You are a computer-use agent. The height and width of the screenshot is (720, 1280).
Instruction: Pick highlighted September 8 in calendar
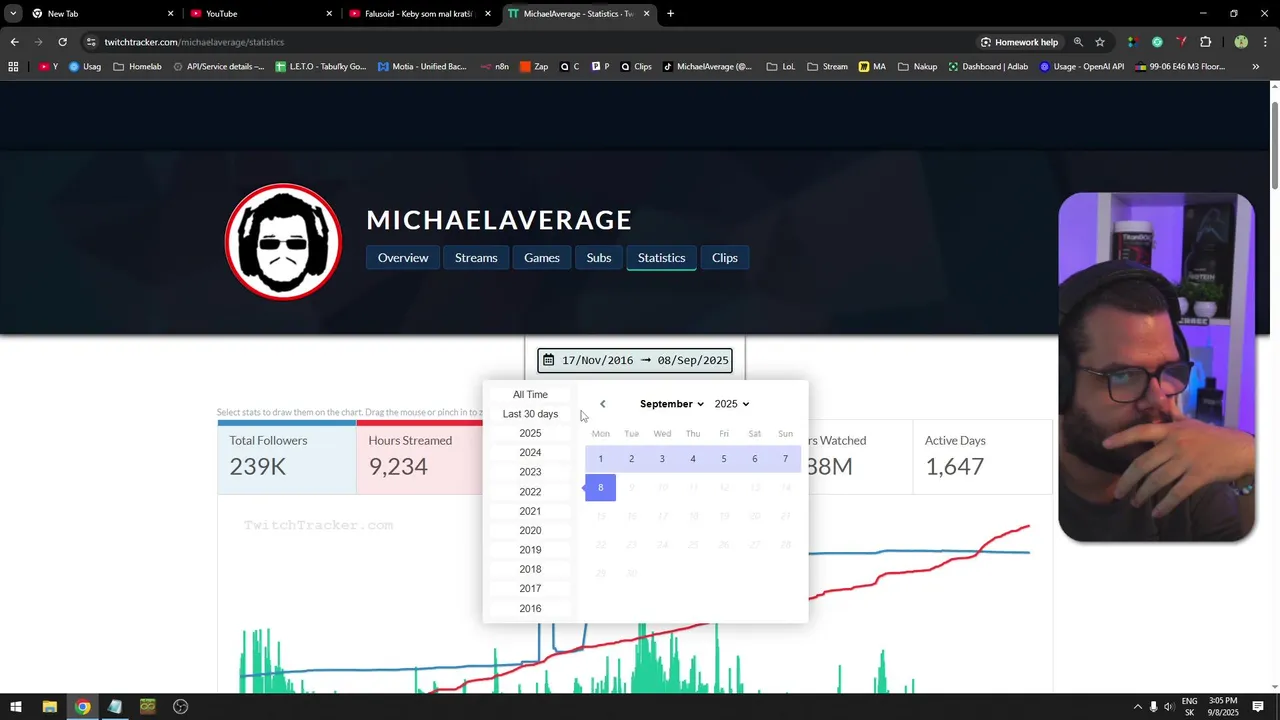pos(600,488)
